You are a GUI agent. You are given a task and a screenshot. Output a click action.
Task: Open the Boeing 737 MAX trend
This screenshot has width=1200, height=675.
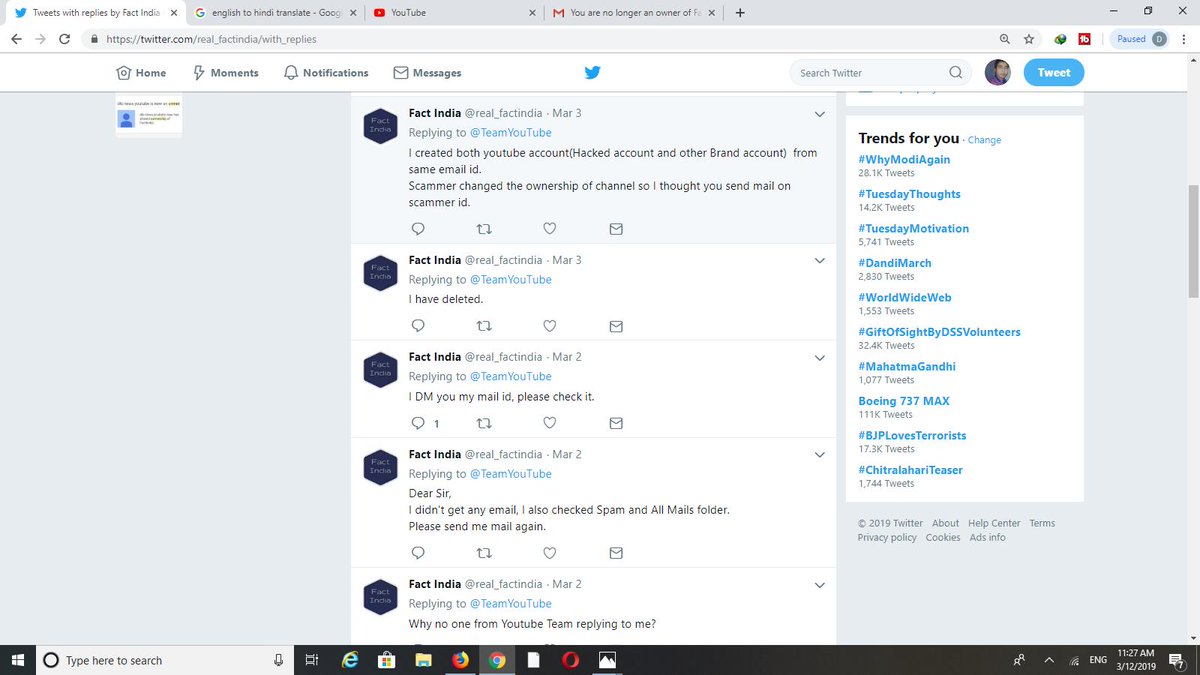[x=904, y=401]
